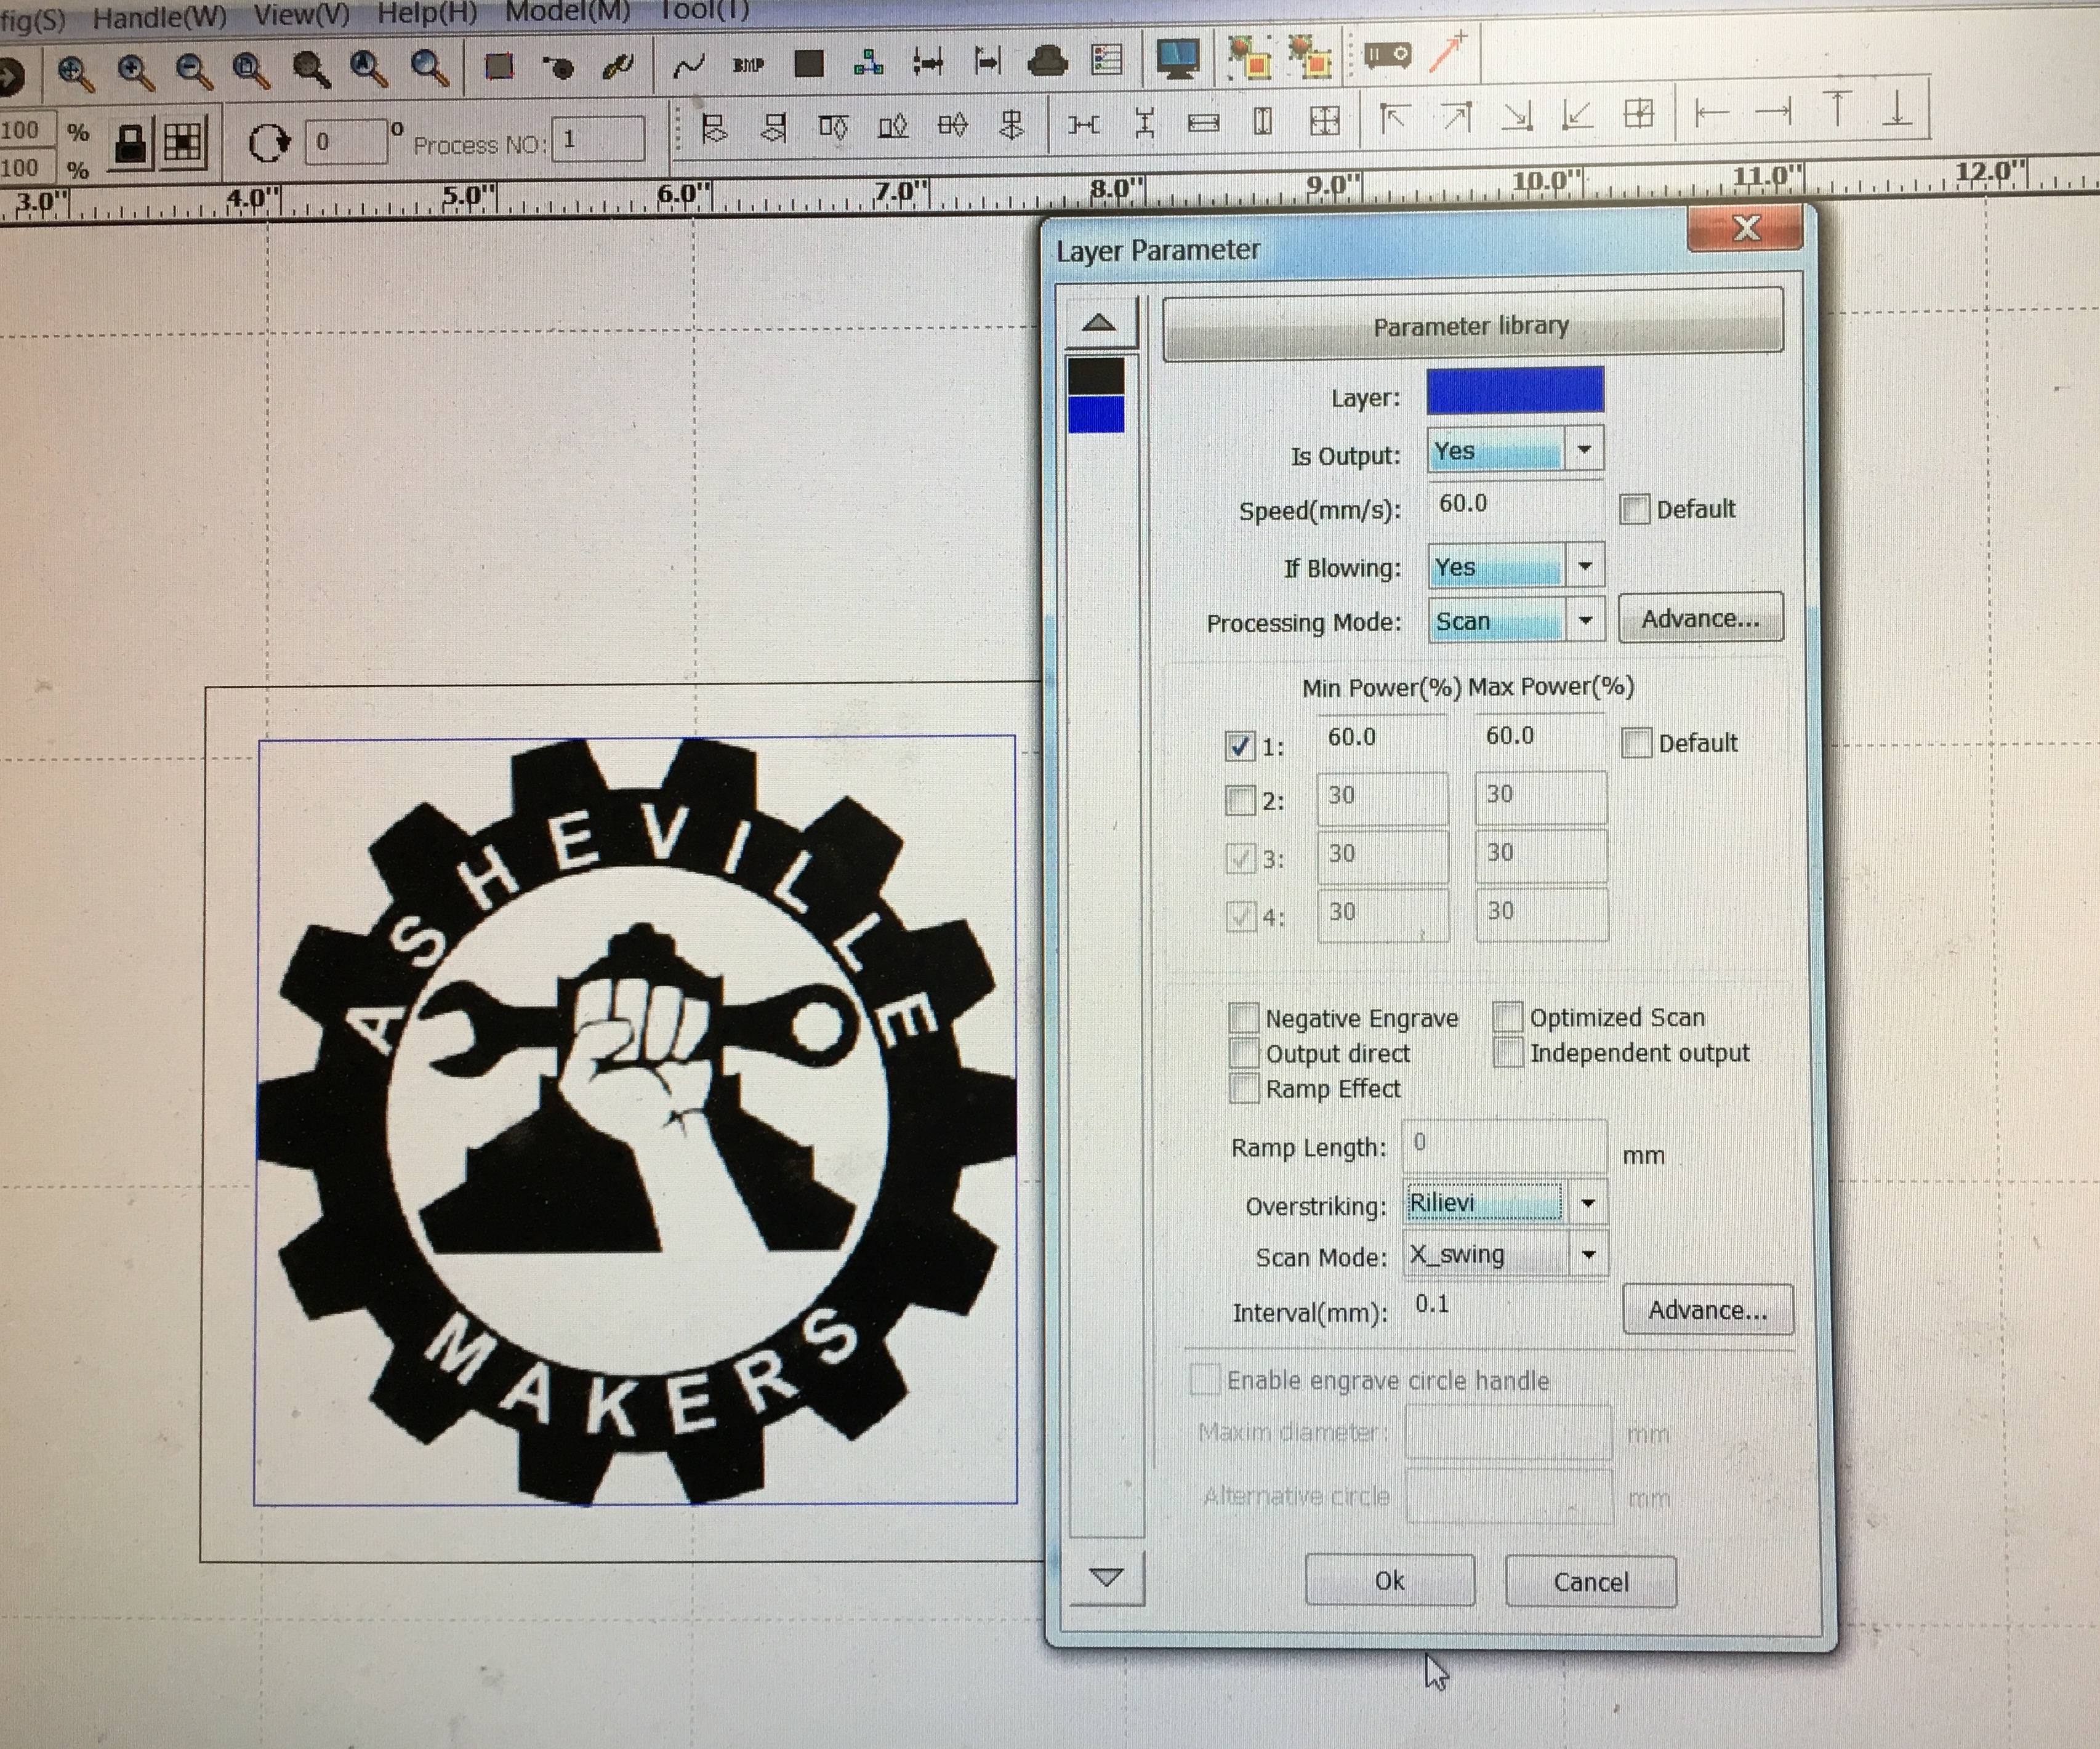The image size is (2100, 1749).
Task: Choose the square frame cut-preview icon
Action: pos(498,67)
